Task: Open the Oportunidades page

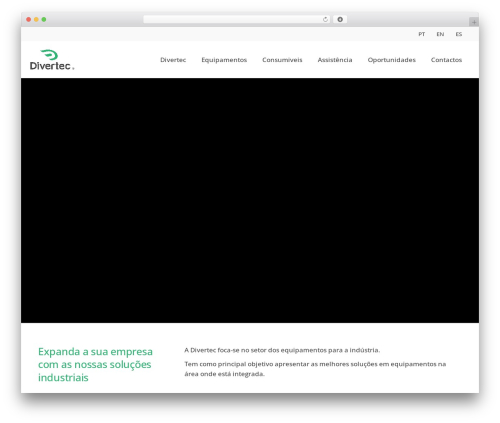Action: coord(392,60)
